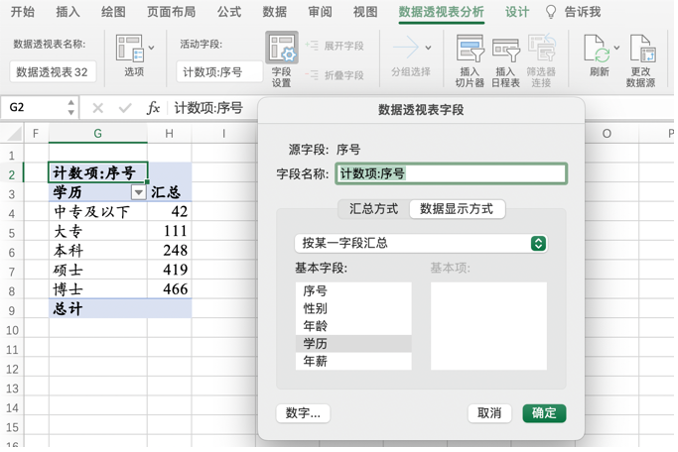This screenshot has height=452, width=678.
Task: Click the 数字... button
Action: click(x=302, y=413)
